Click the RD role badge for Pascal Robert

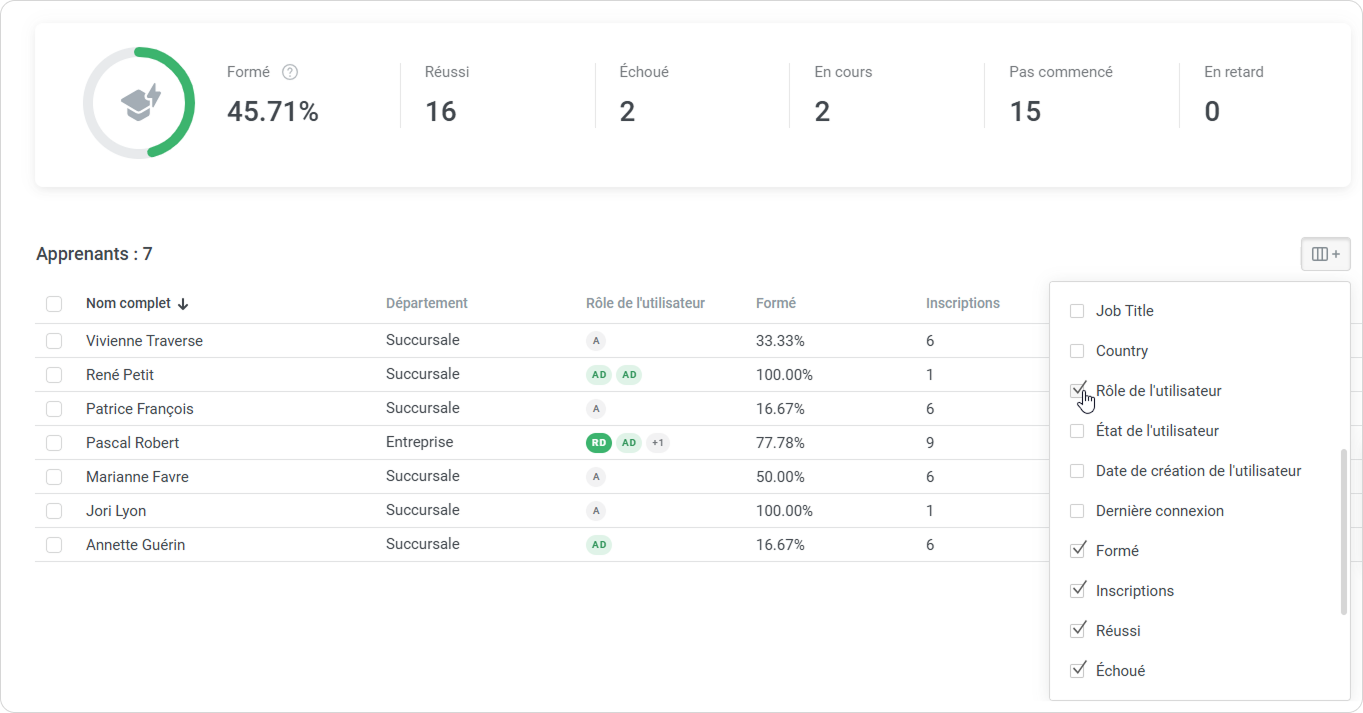pos(598,443)
